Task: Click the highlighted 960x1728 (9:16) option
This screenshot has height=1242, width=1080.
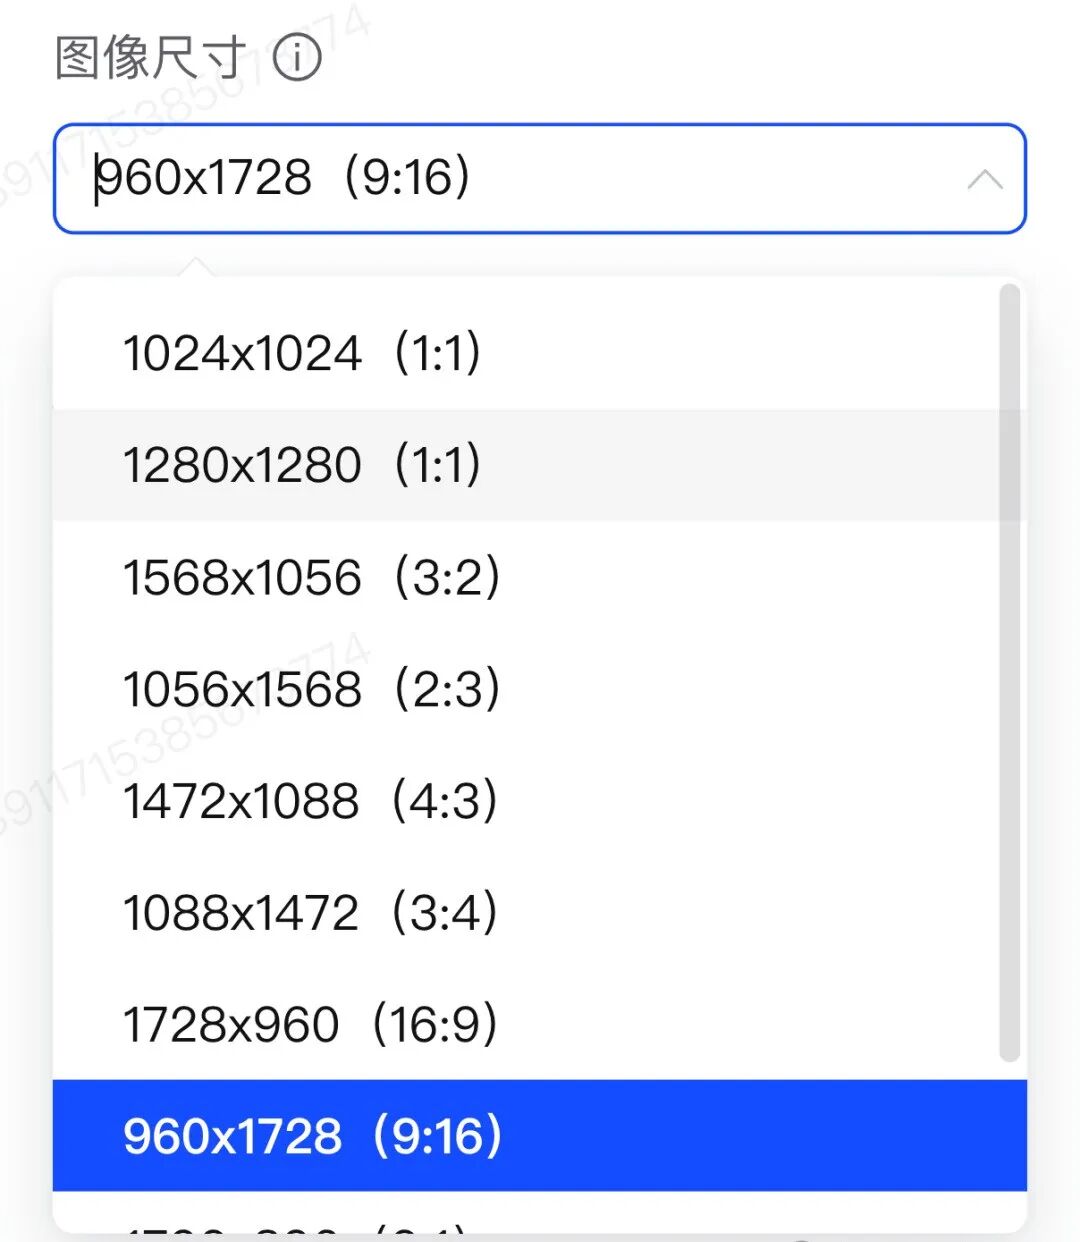Action: coord(312,1137)
